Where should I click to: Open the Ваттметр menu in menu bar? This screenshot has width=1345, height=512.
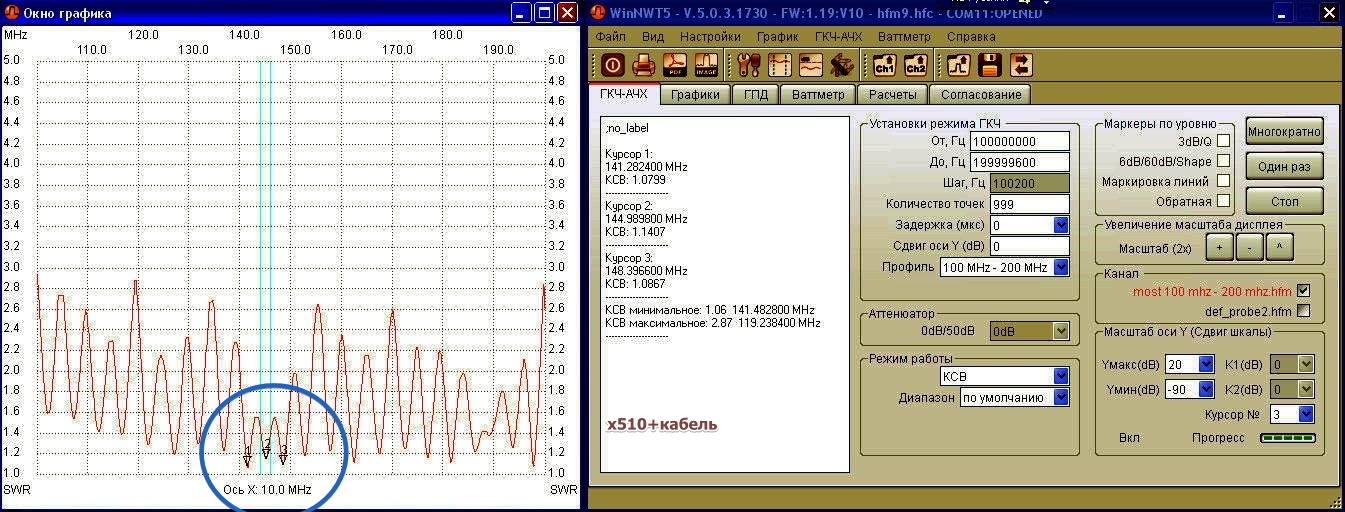904,37
